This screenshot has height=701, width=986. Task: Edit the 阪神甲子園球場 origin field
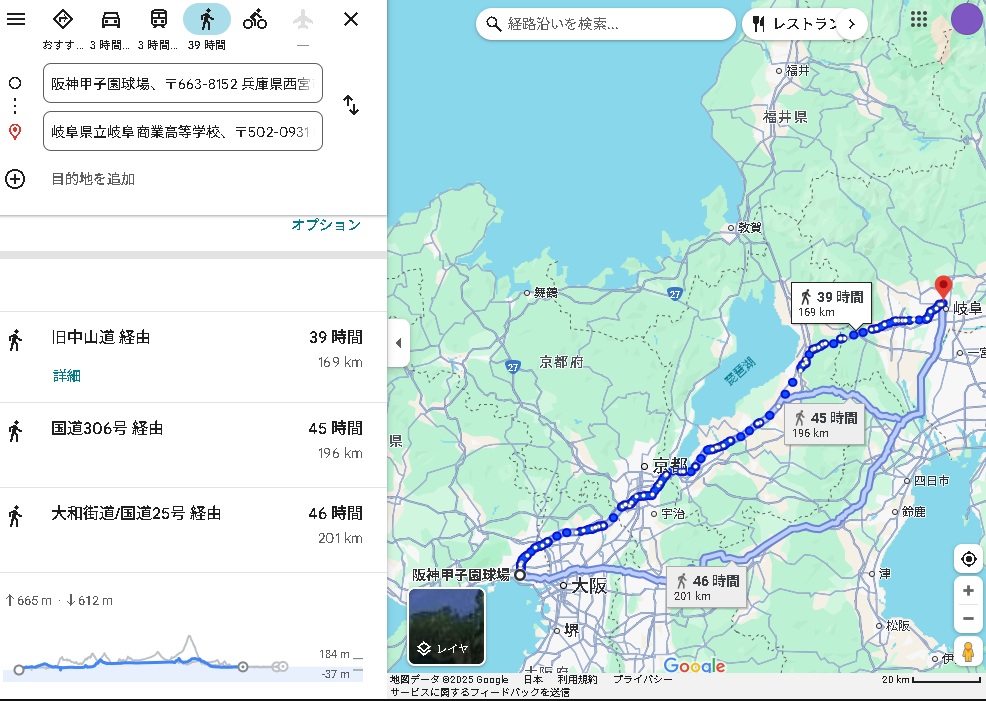183,83
